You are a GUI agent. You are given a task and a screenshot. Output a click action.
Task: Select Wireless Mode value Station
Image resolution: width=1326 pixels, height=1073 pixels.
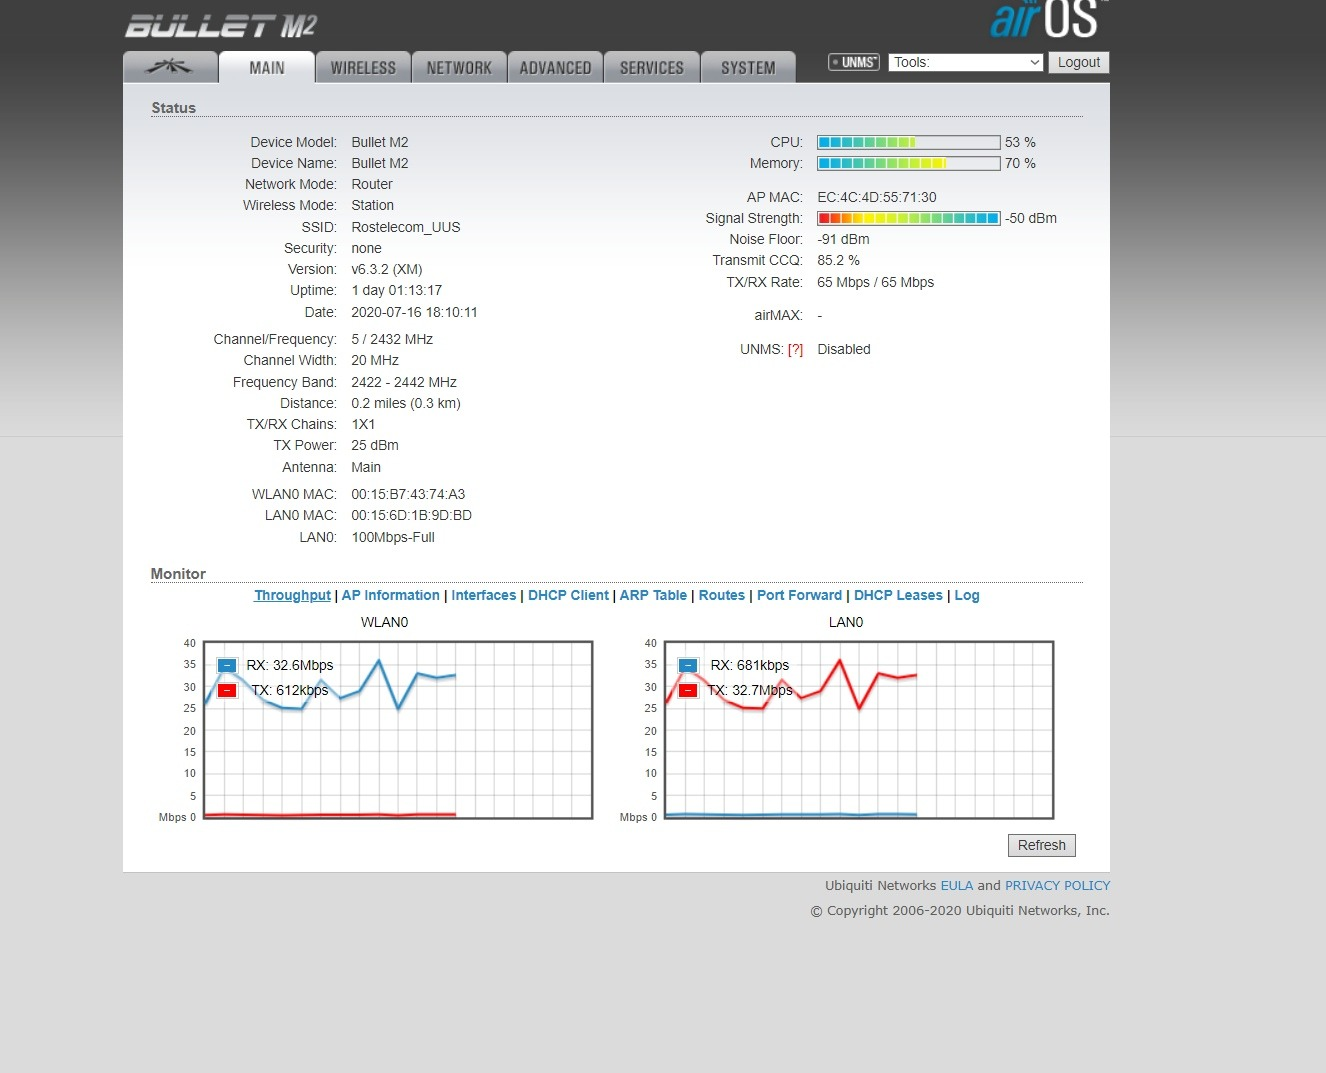coord(372,205)
